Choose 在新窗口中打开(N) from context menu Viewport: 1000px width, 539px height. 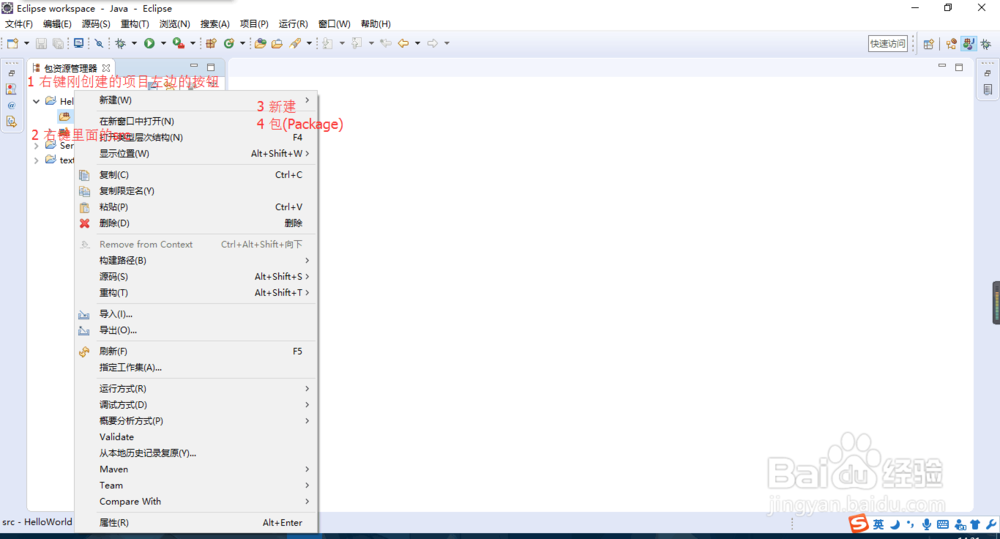tap(196, 121)
